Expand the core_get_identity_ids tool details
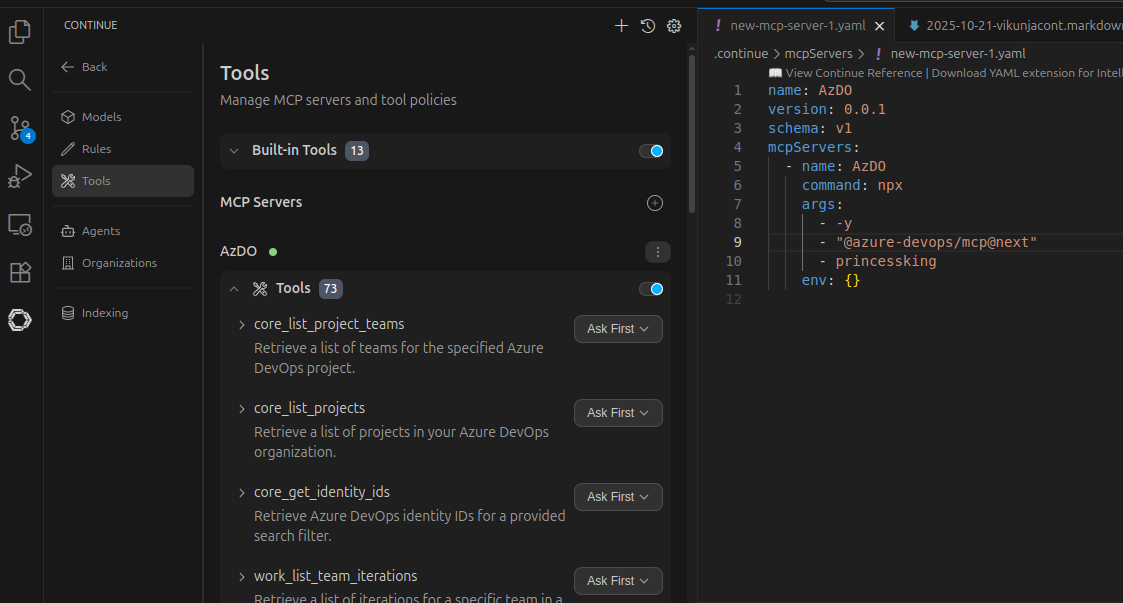 click(242, 493)
